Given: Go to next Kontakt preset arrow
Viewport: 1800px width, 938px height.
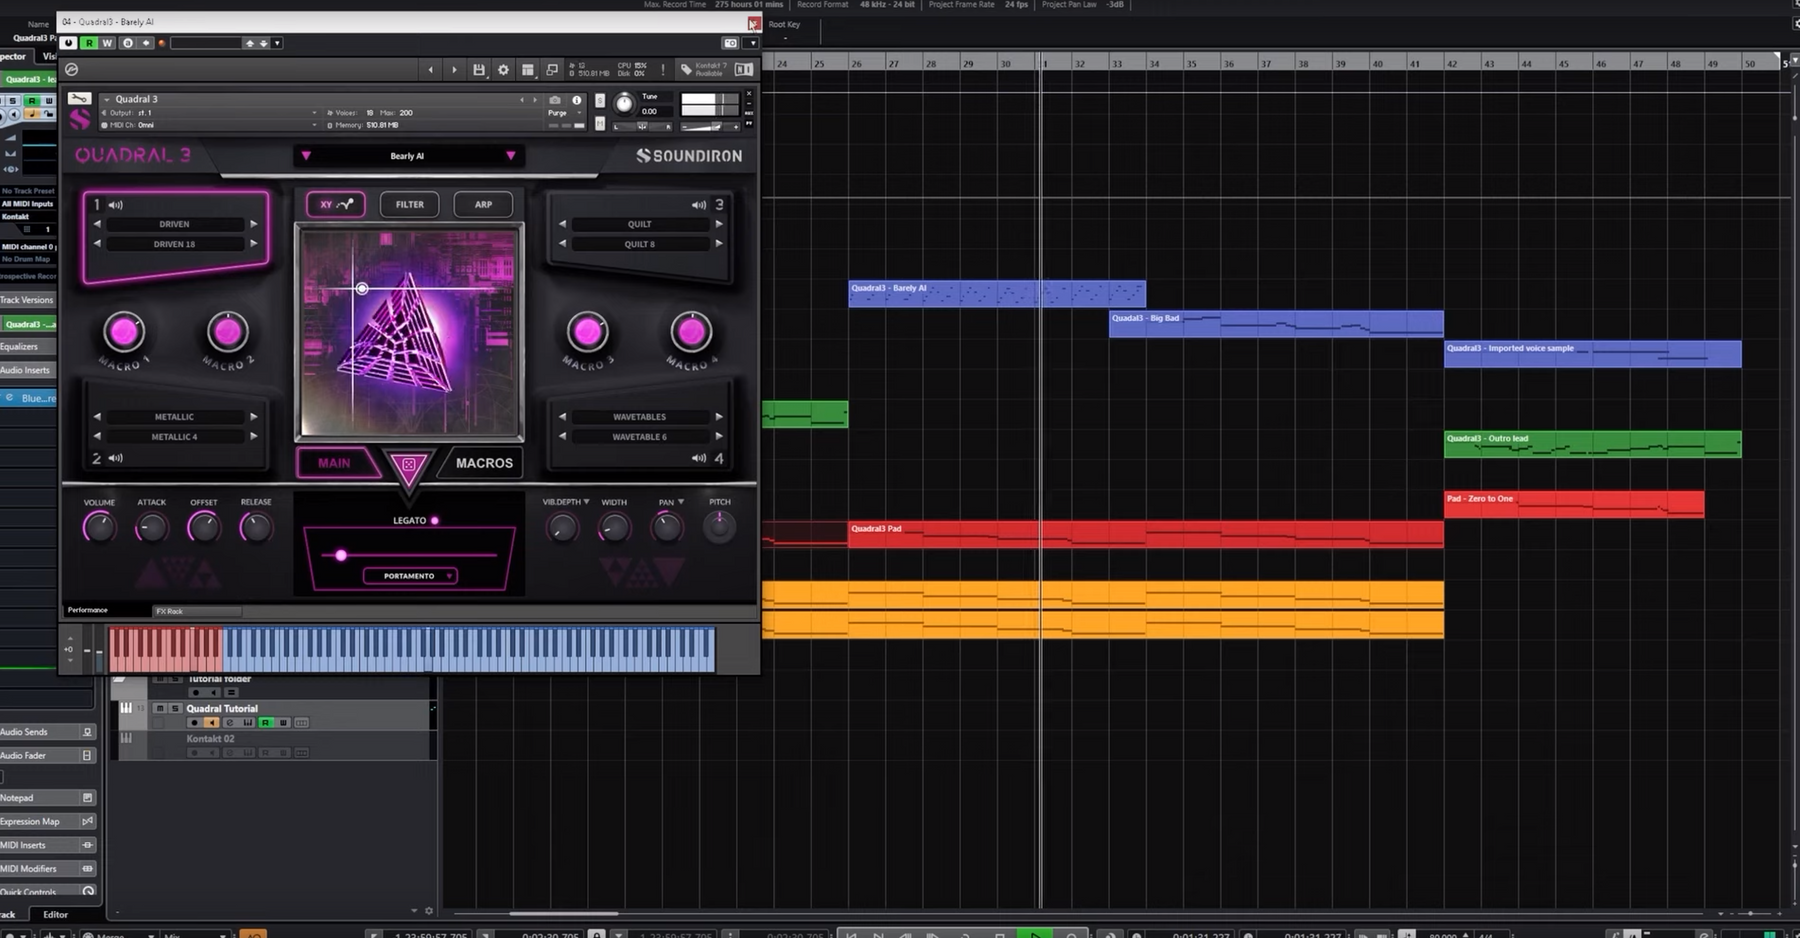Looking at the screenshot, I should tap(454, 70).
